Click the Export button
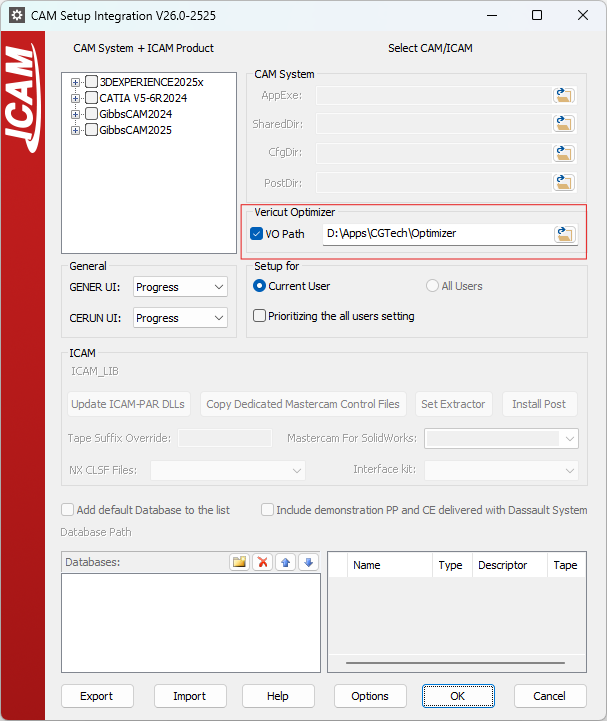Image resolution: width=607 pixels, height=721 pixels. click(97, 696)
